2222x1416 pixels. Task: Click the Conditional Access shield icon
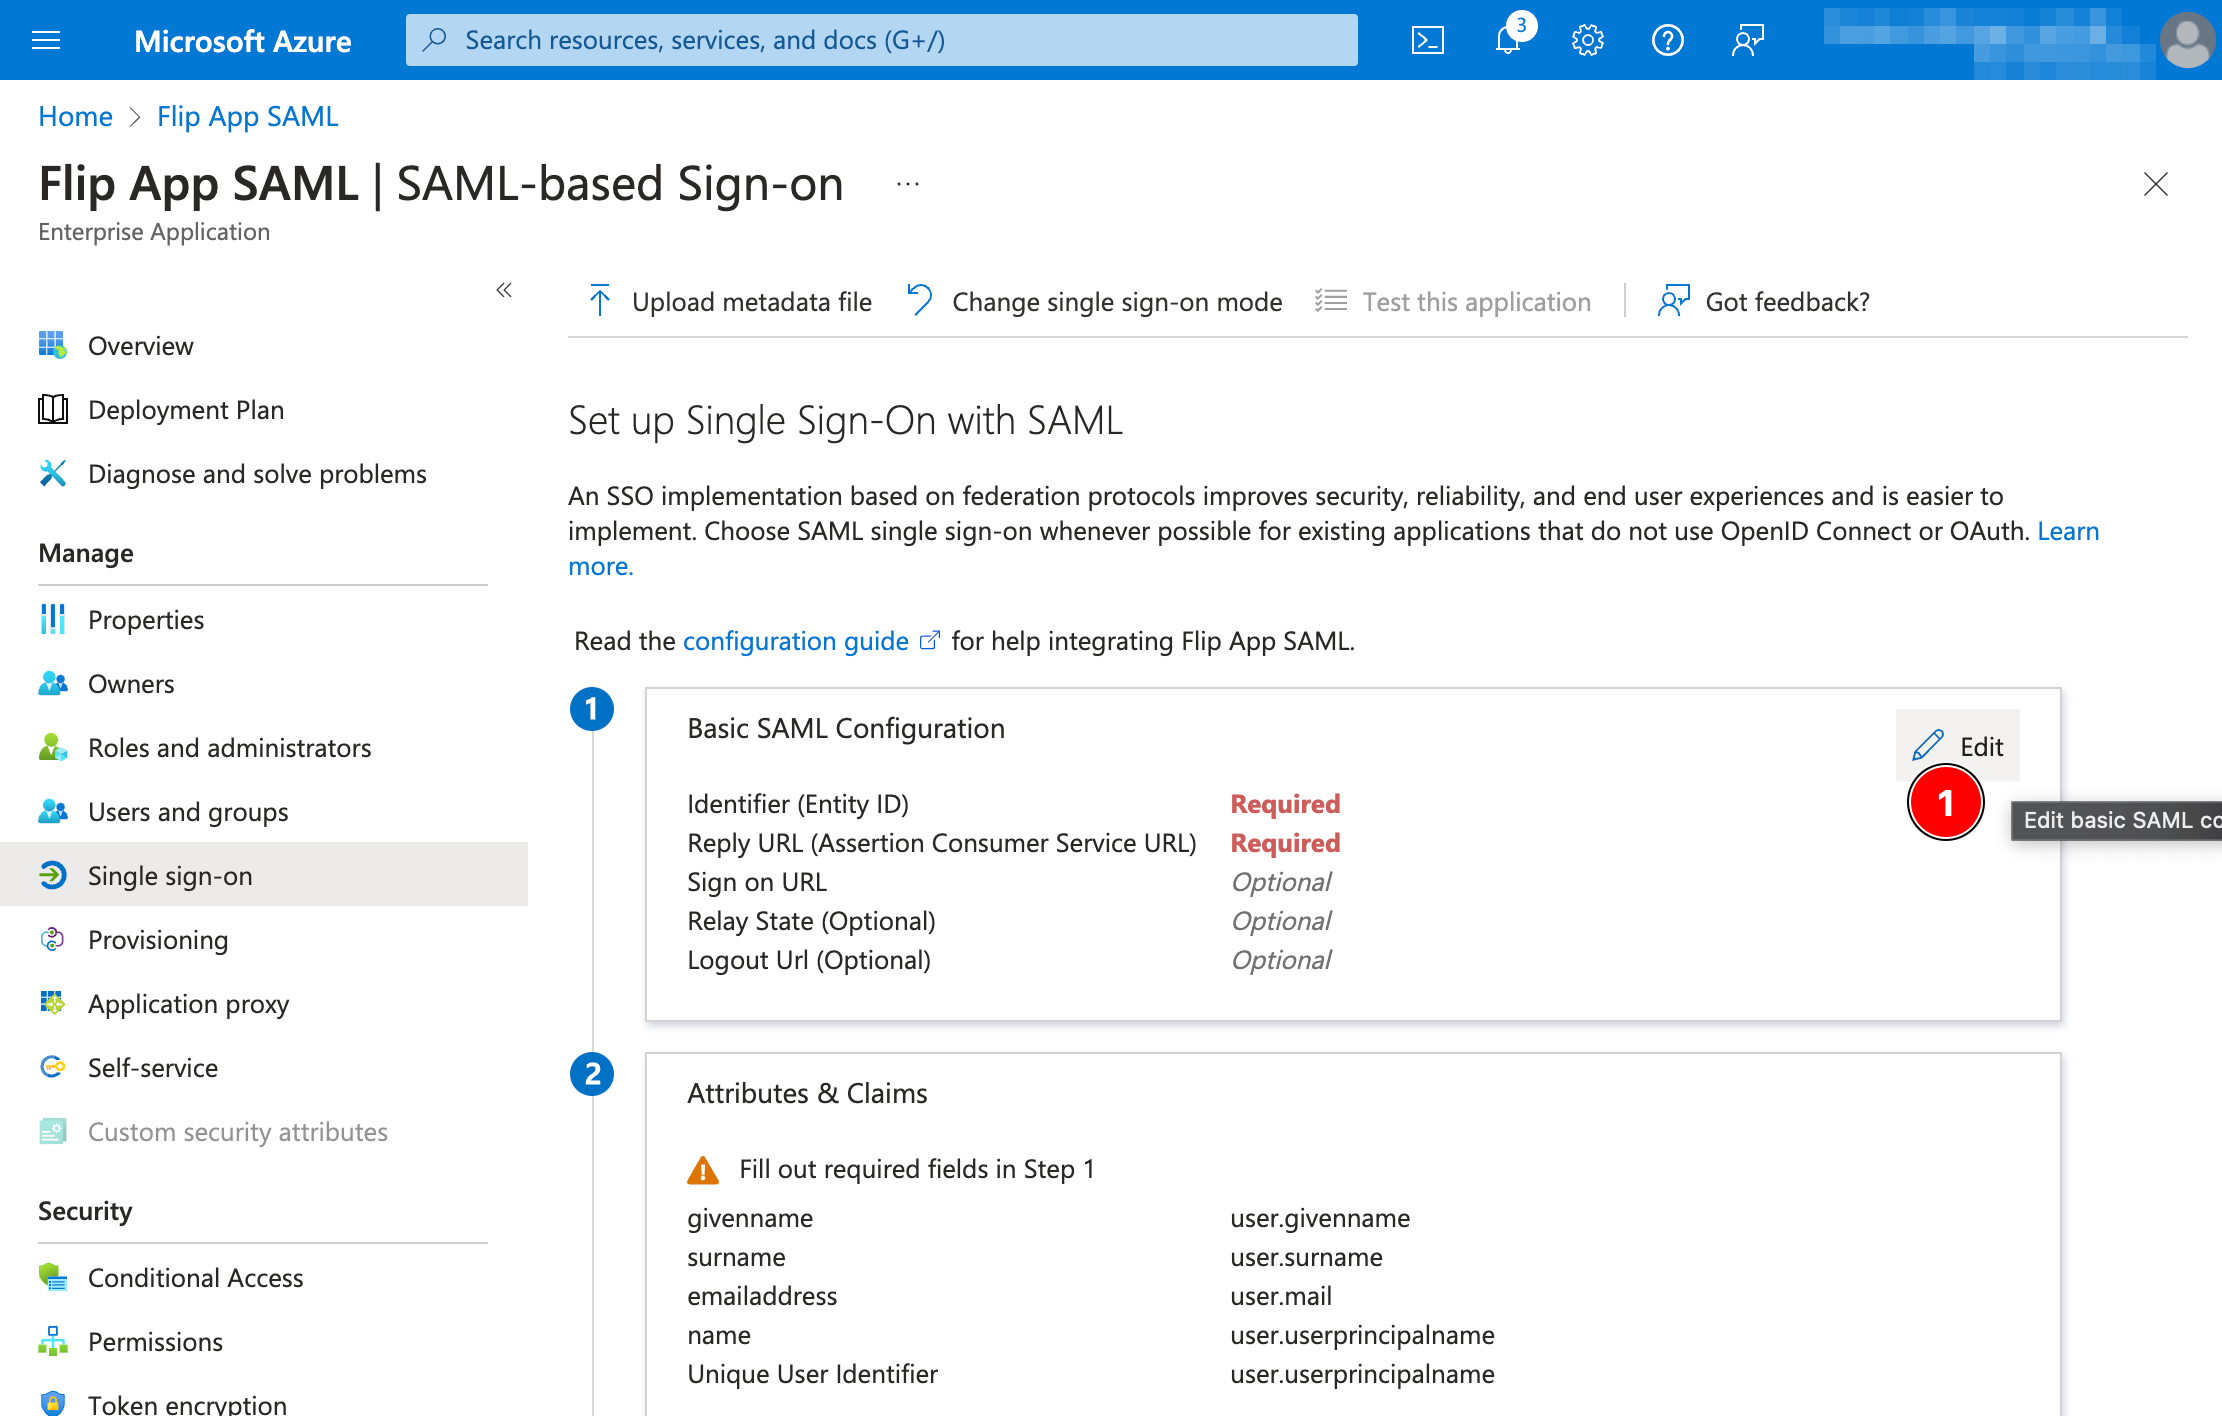click(52, 1277)
